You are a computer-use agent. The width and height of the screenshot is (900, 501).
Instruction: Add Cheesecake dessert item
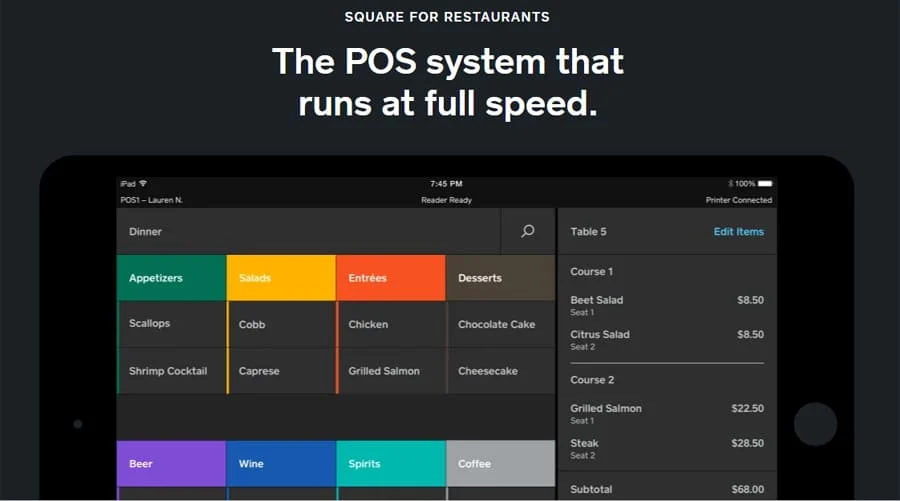point(501,371)
